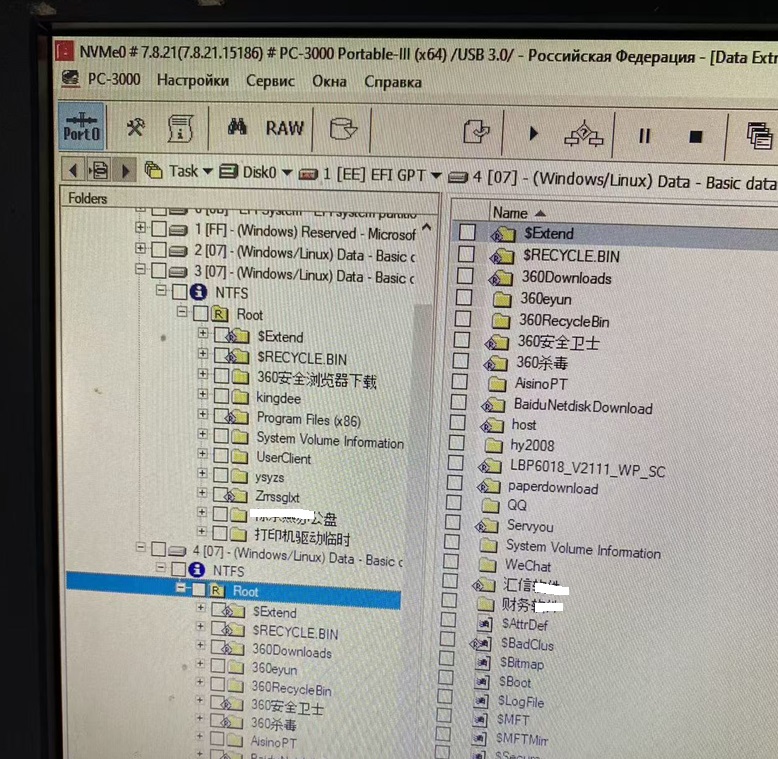This screenshot has height=759, width=778.
Task: Select the host folder in file list
Action: pos(523,425)
